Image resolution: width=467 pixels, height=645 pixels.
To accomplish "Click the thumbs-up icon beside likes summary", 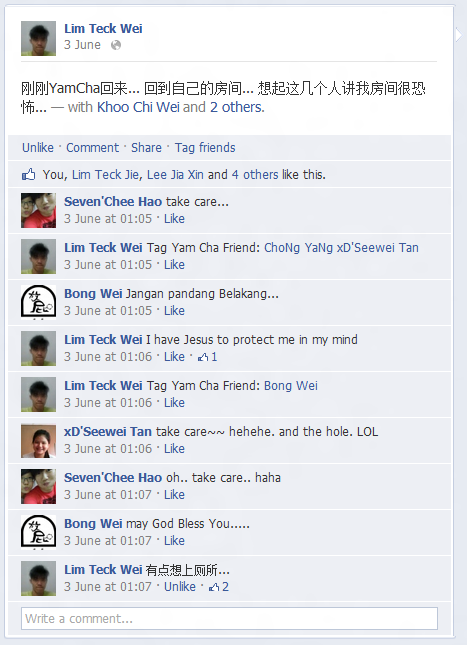I will coord(28,175).
